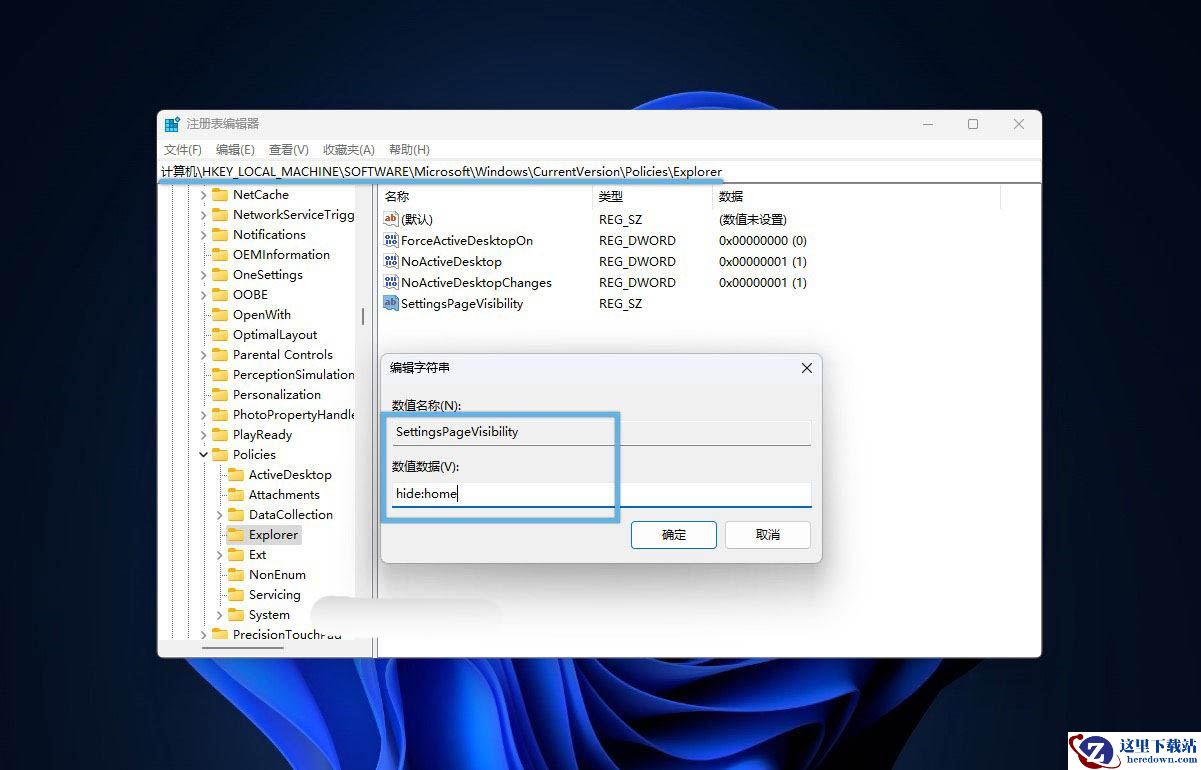Select the NetworkServiceTrigg folder icon
1201x770 pixels.
coord(220,215)
